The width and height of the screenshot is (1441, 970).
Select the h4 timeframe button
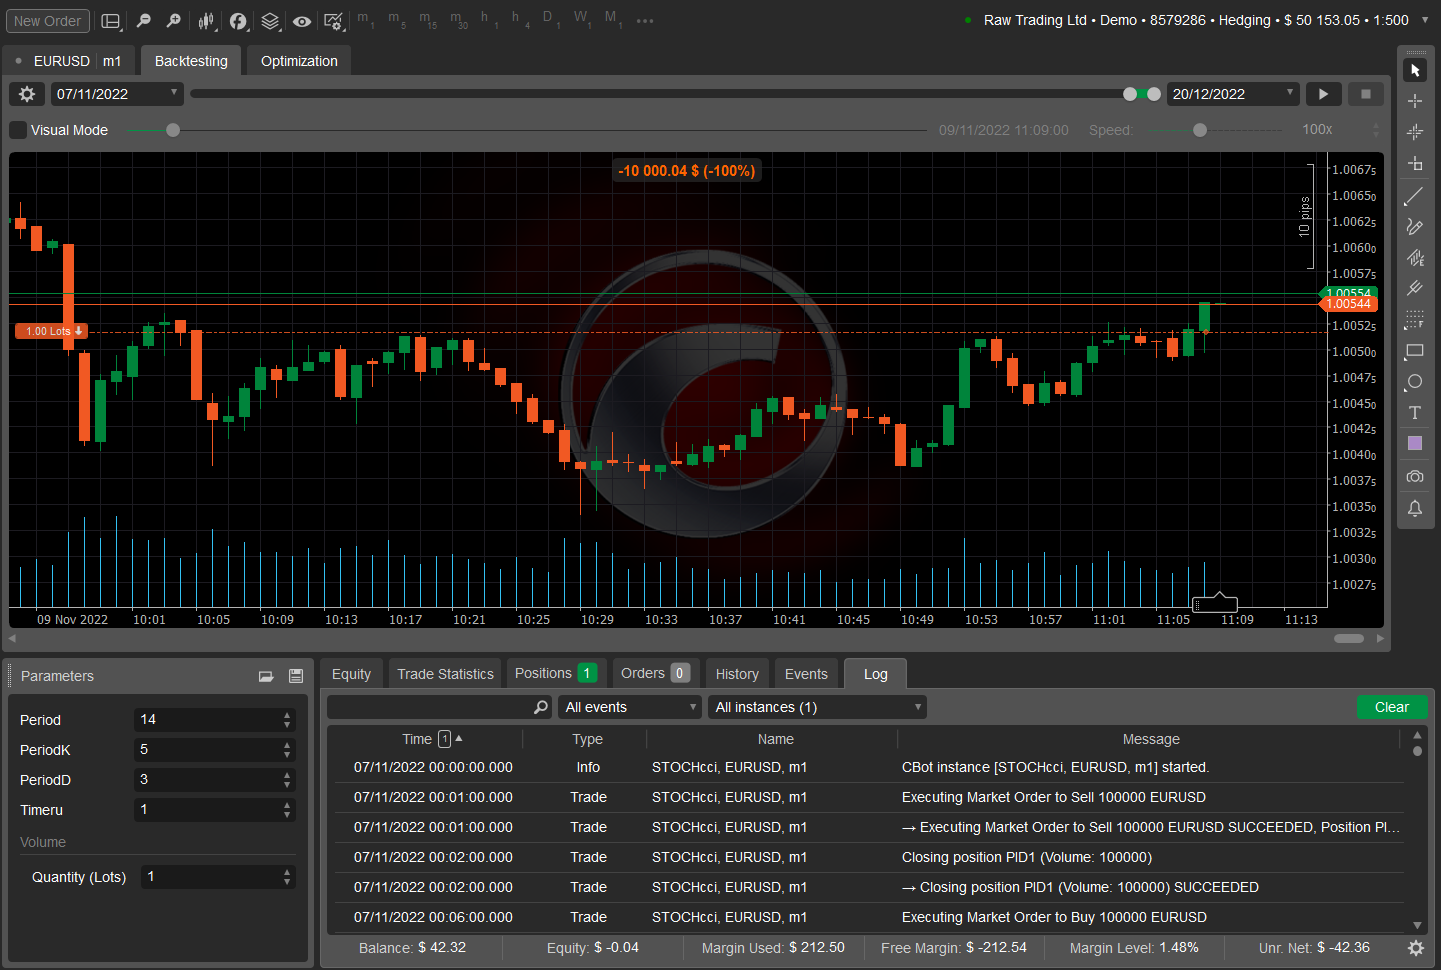520,20
